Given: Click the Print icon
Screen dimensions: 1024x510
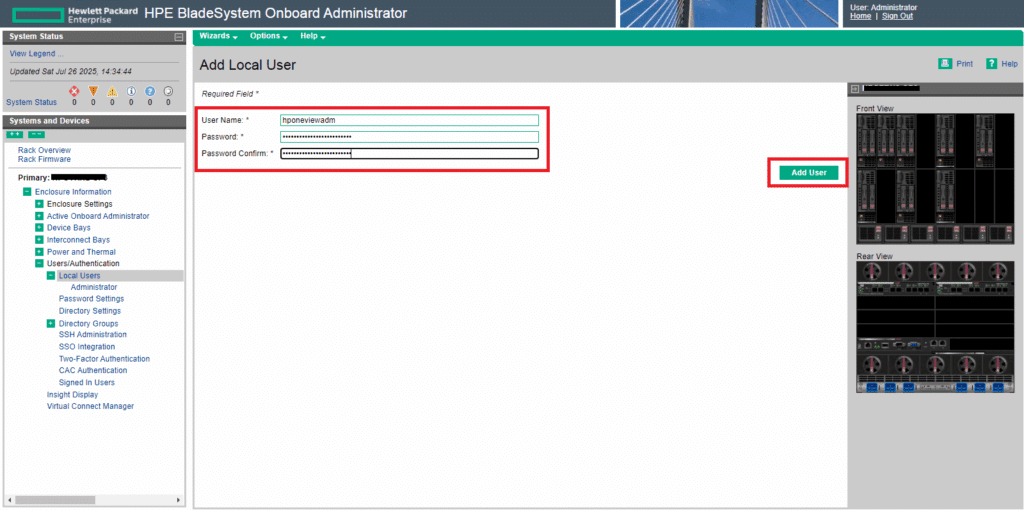Looking at the screenshot, I should [944, 63].
